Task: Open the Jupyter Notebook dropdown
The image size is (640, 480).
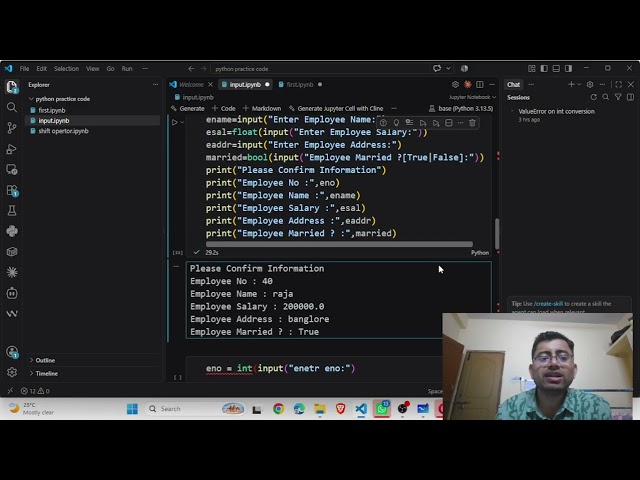Action: pyautogui.click(x=472, y=97)
